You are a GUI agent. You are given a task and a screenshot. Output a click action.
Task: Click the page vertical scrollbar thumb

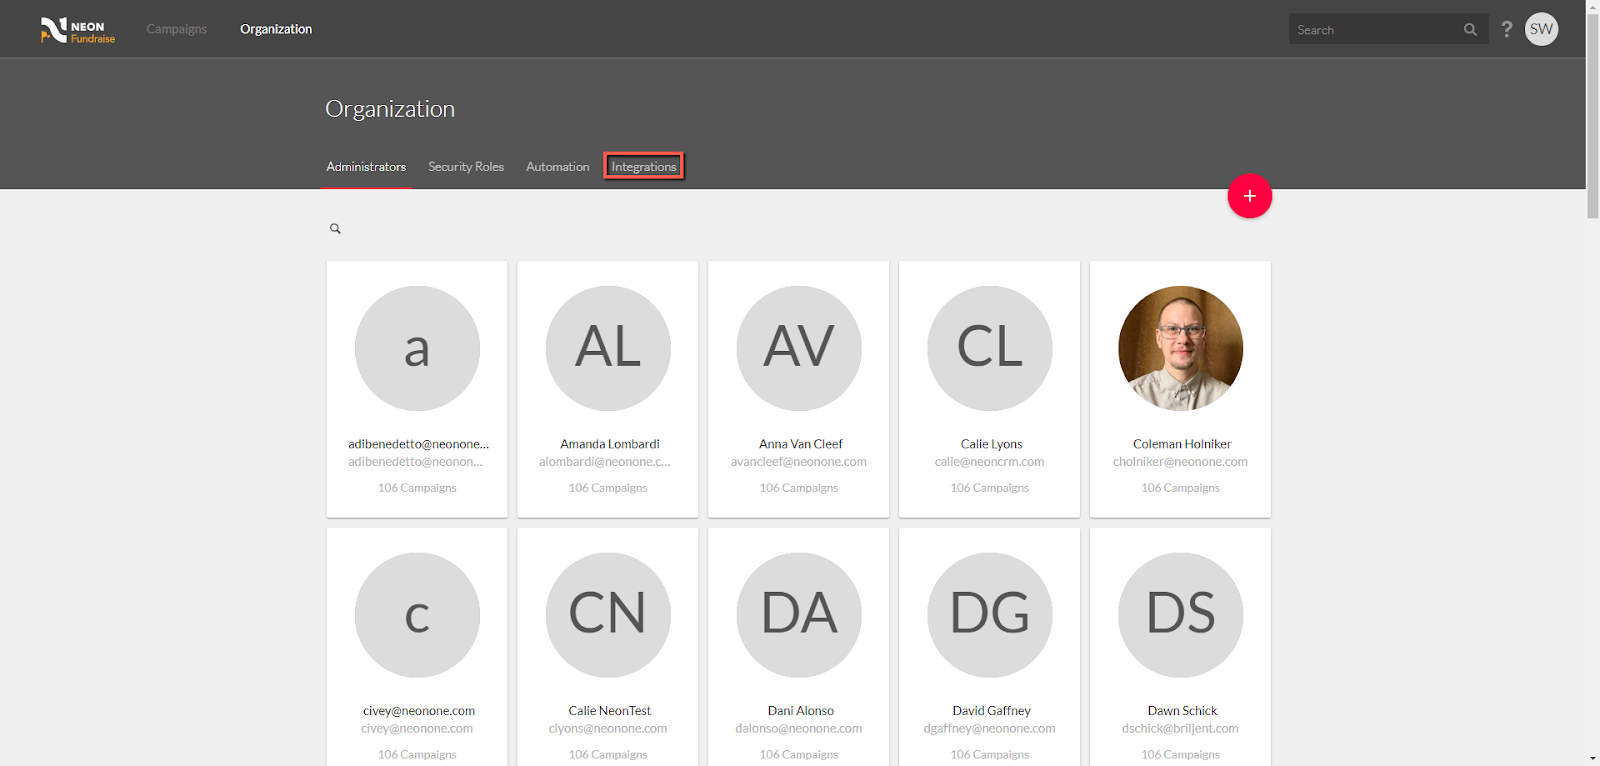pos(1593,115)
